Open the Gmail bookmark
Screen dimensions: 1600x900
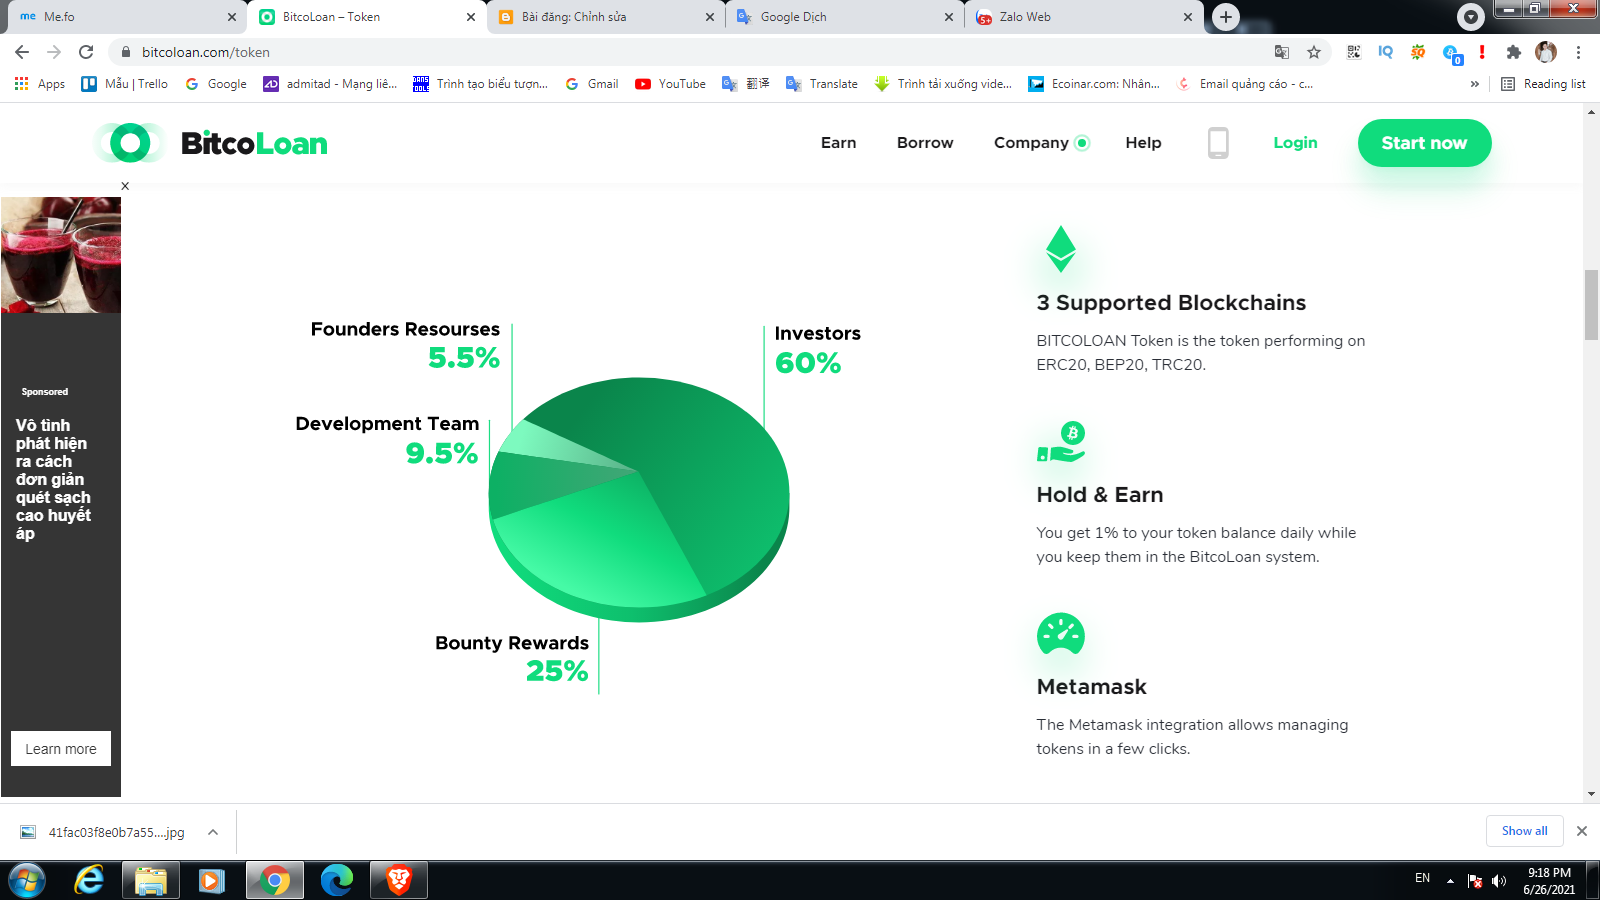point(592,84)
